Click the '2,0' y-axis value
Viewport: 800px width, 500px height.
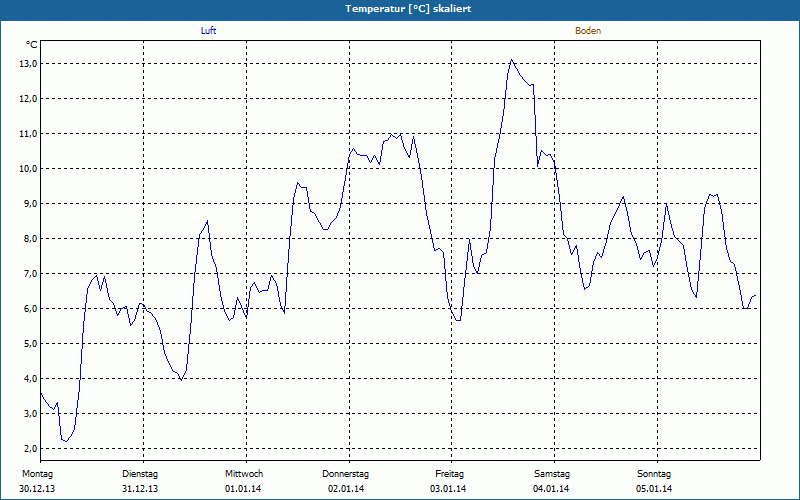click(30, 448)
